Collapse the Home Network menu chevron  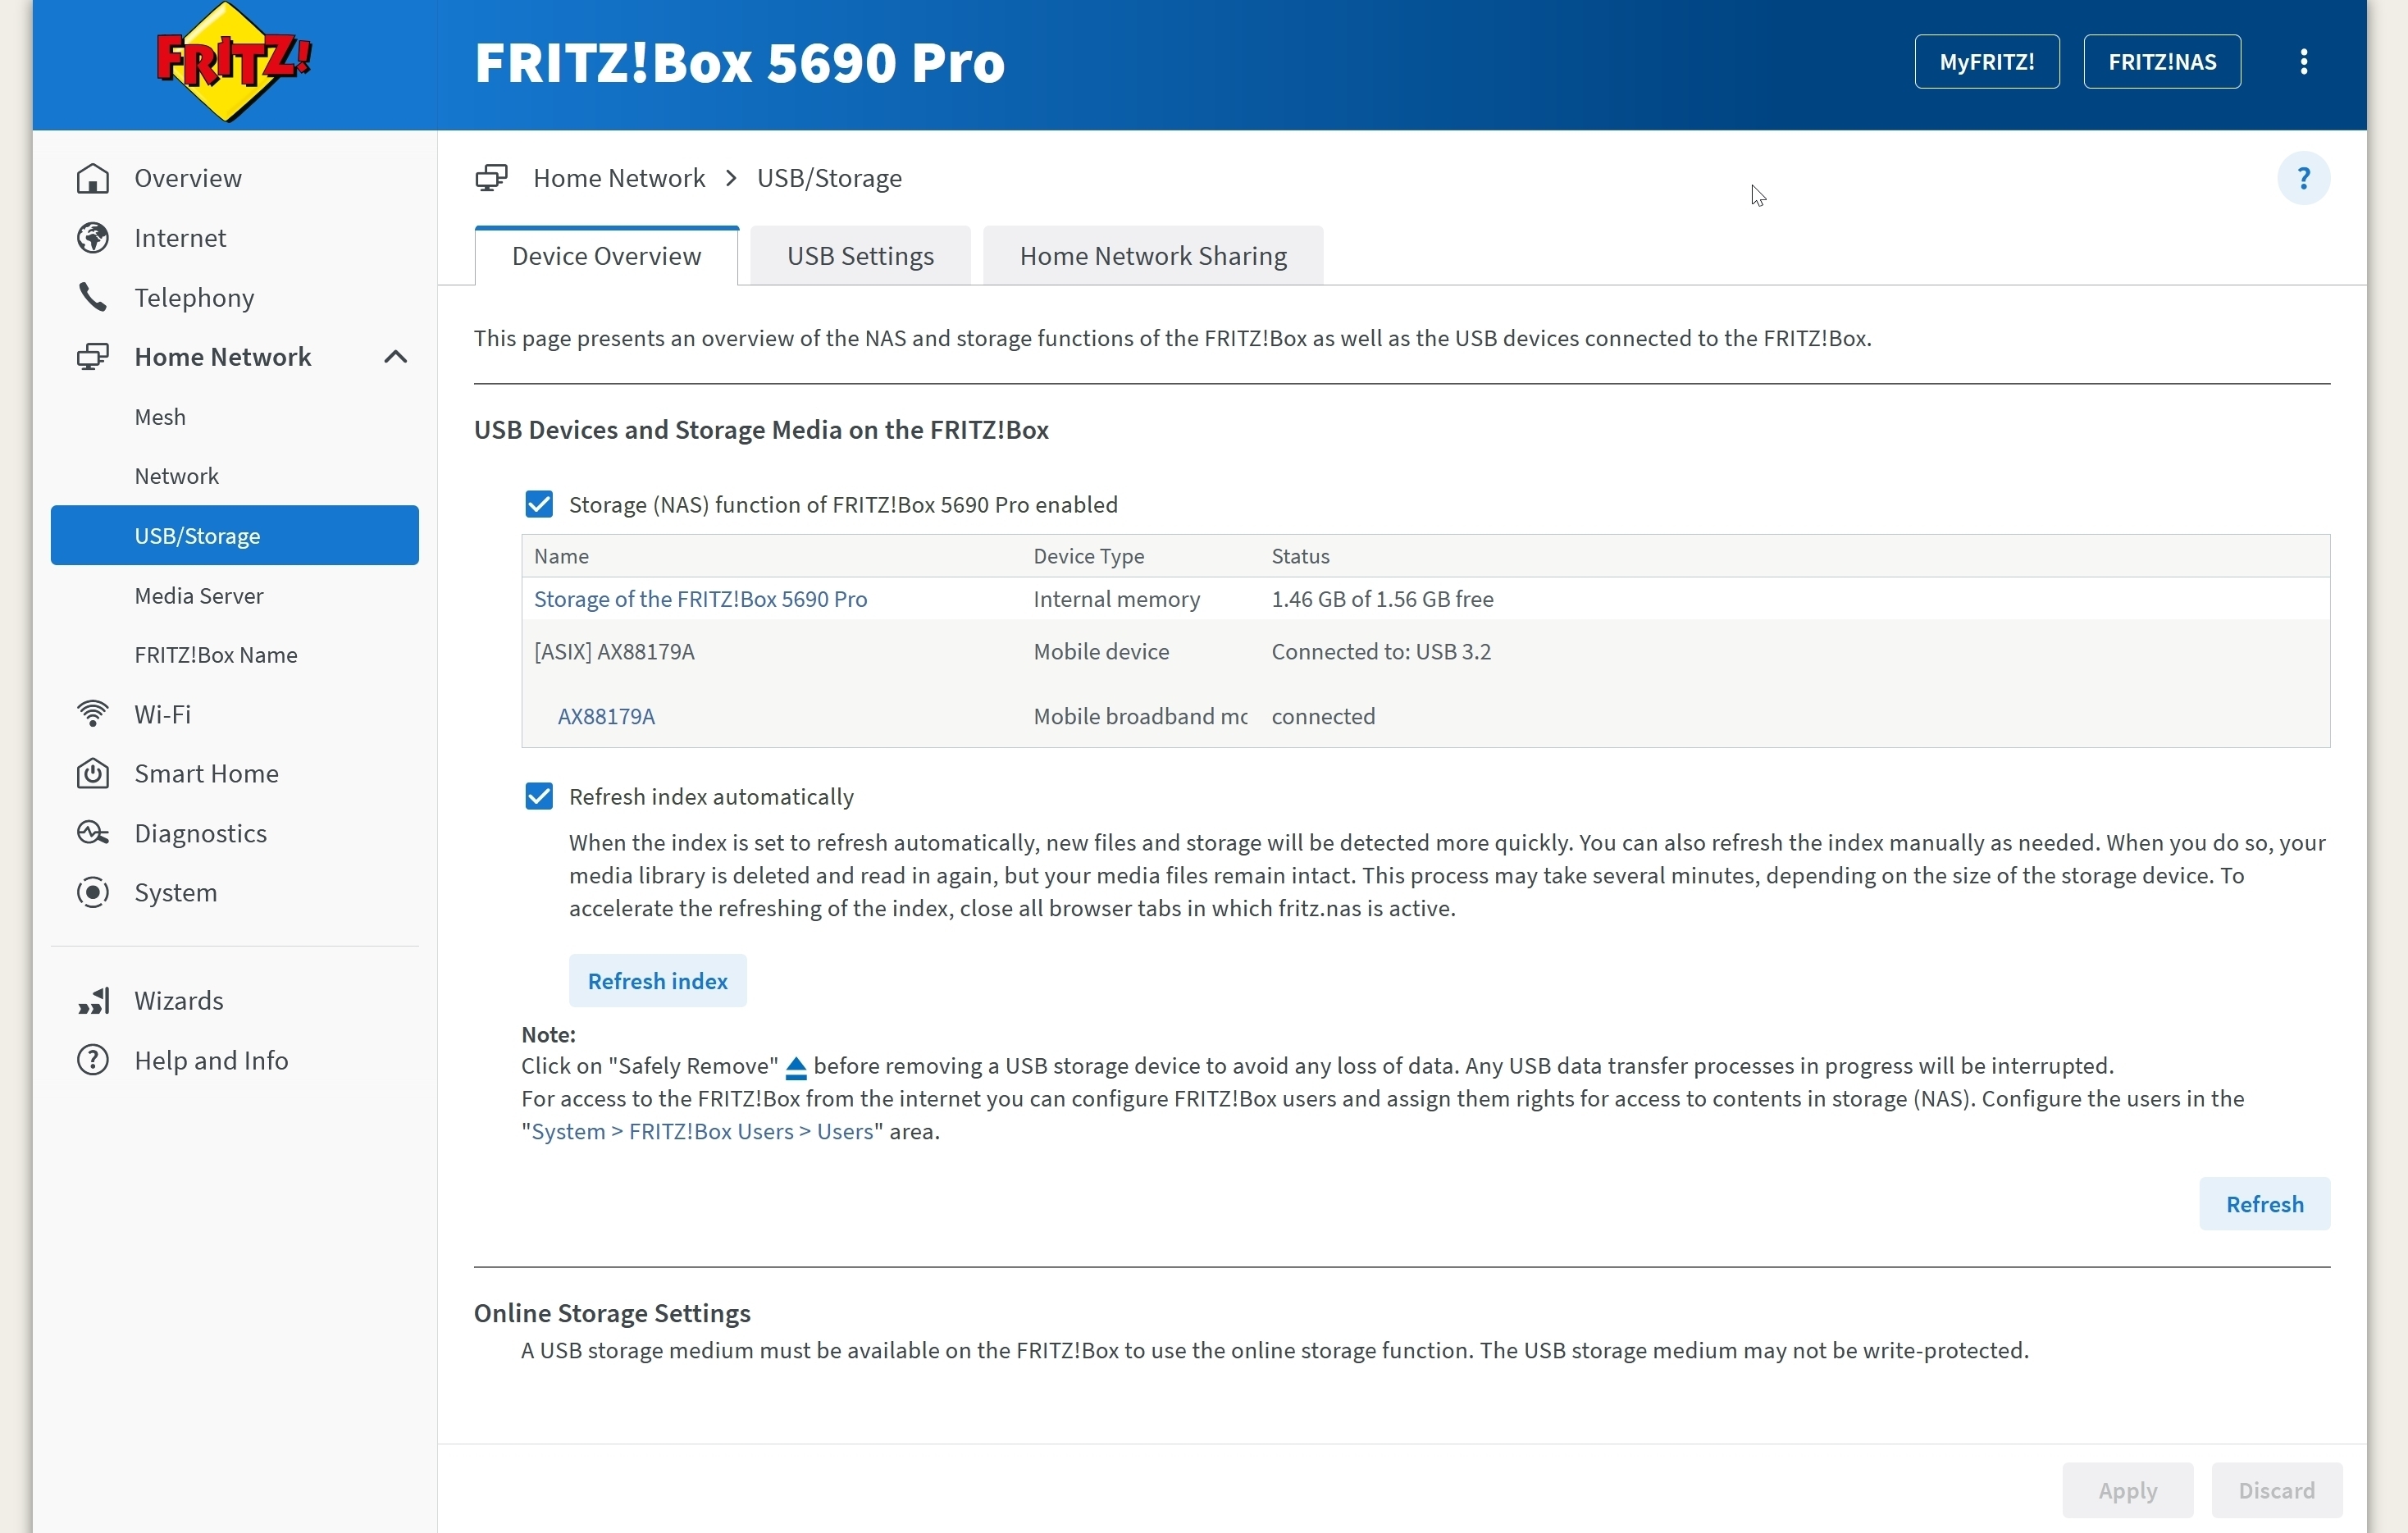pyautogui.click(x=396, y=357)
